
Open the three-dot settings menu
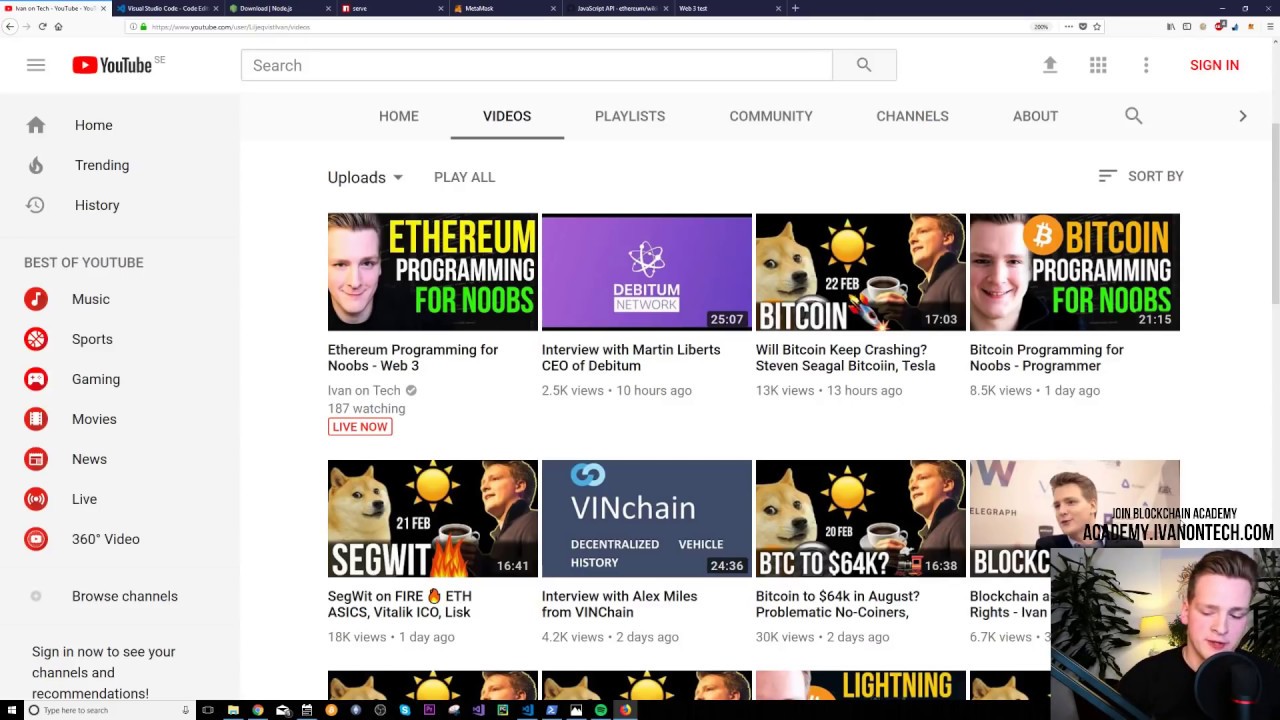point(1146,65)
